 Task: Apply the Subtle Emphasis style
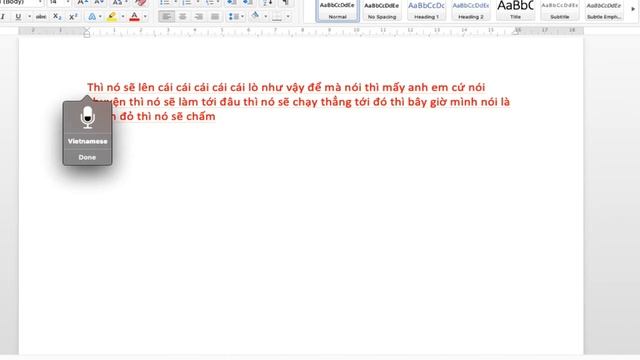[604, 11]
